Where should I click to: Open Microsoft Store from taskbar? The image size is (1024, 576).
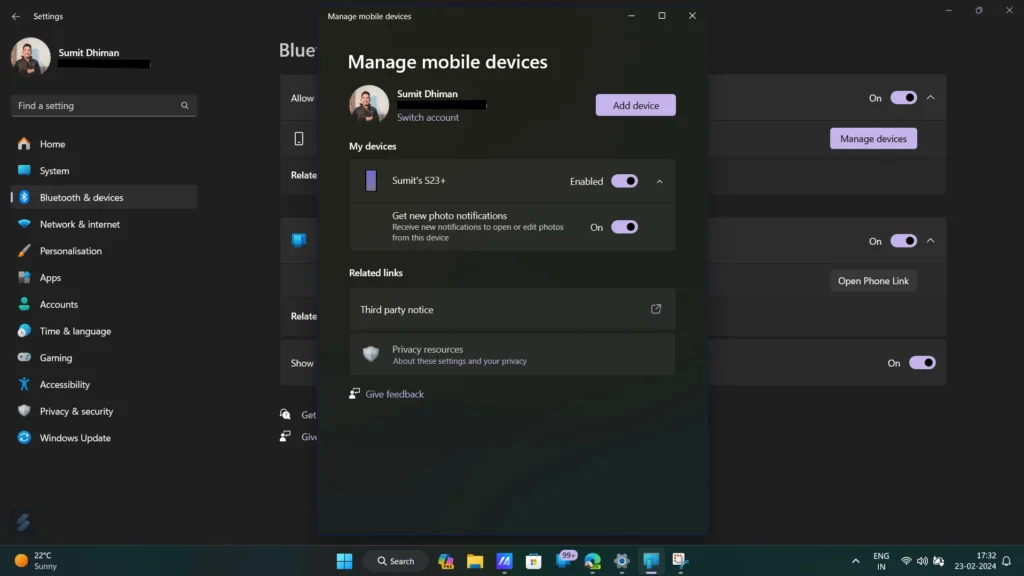pyautogui.click(x=534, y=561)
